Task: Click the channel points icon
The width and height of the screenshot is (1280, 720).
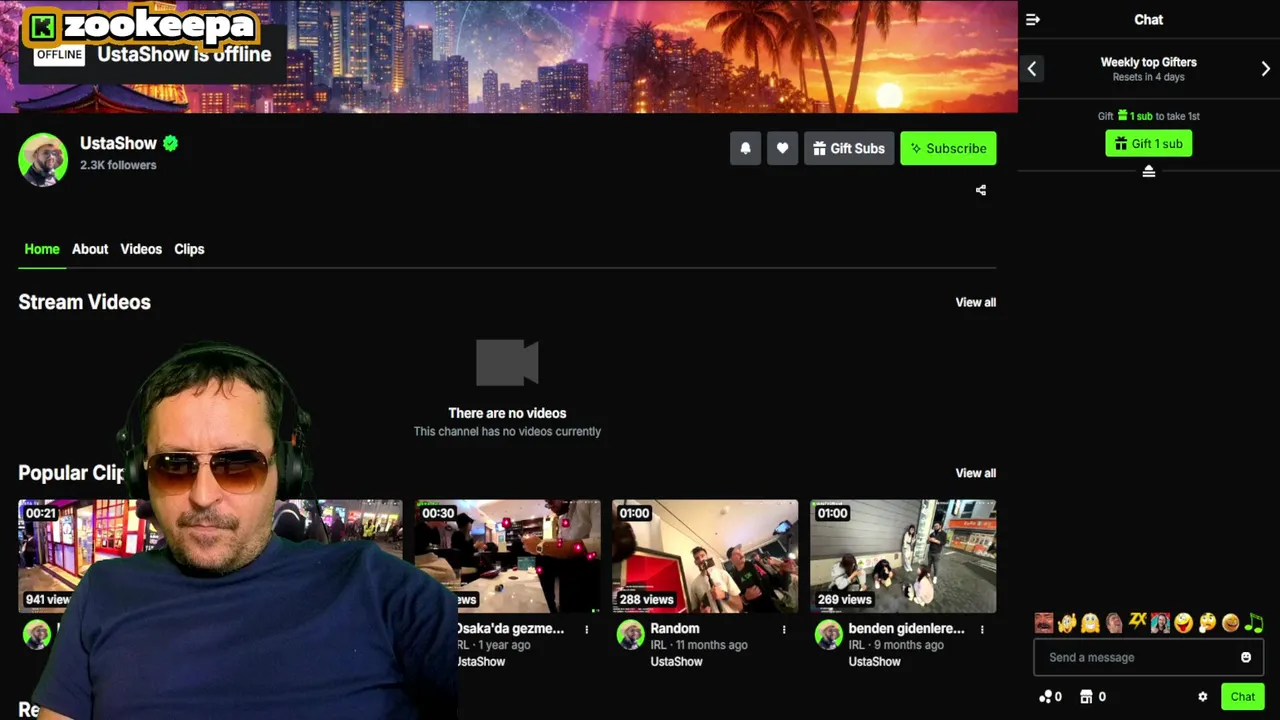Action: tap(1046, 697)
